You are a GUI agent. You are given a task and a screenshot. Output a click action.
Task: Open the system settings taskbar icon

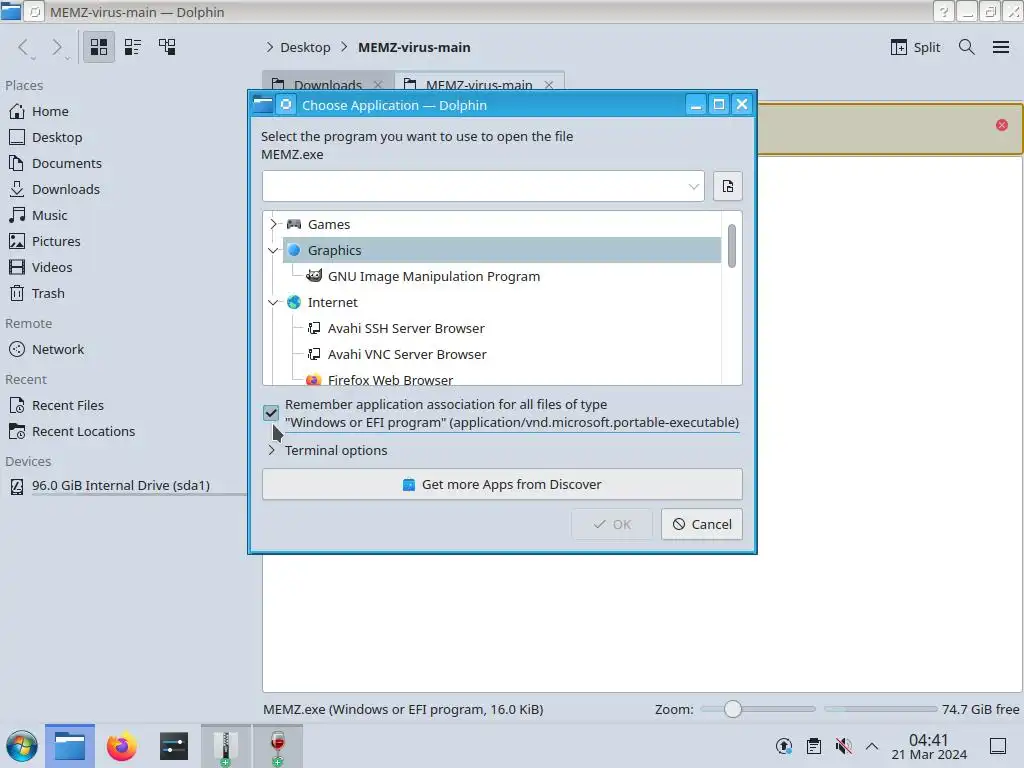click(x=174, y=746)
